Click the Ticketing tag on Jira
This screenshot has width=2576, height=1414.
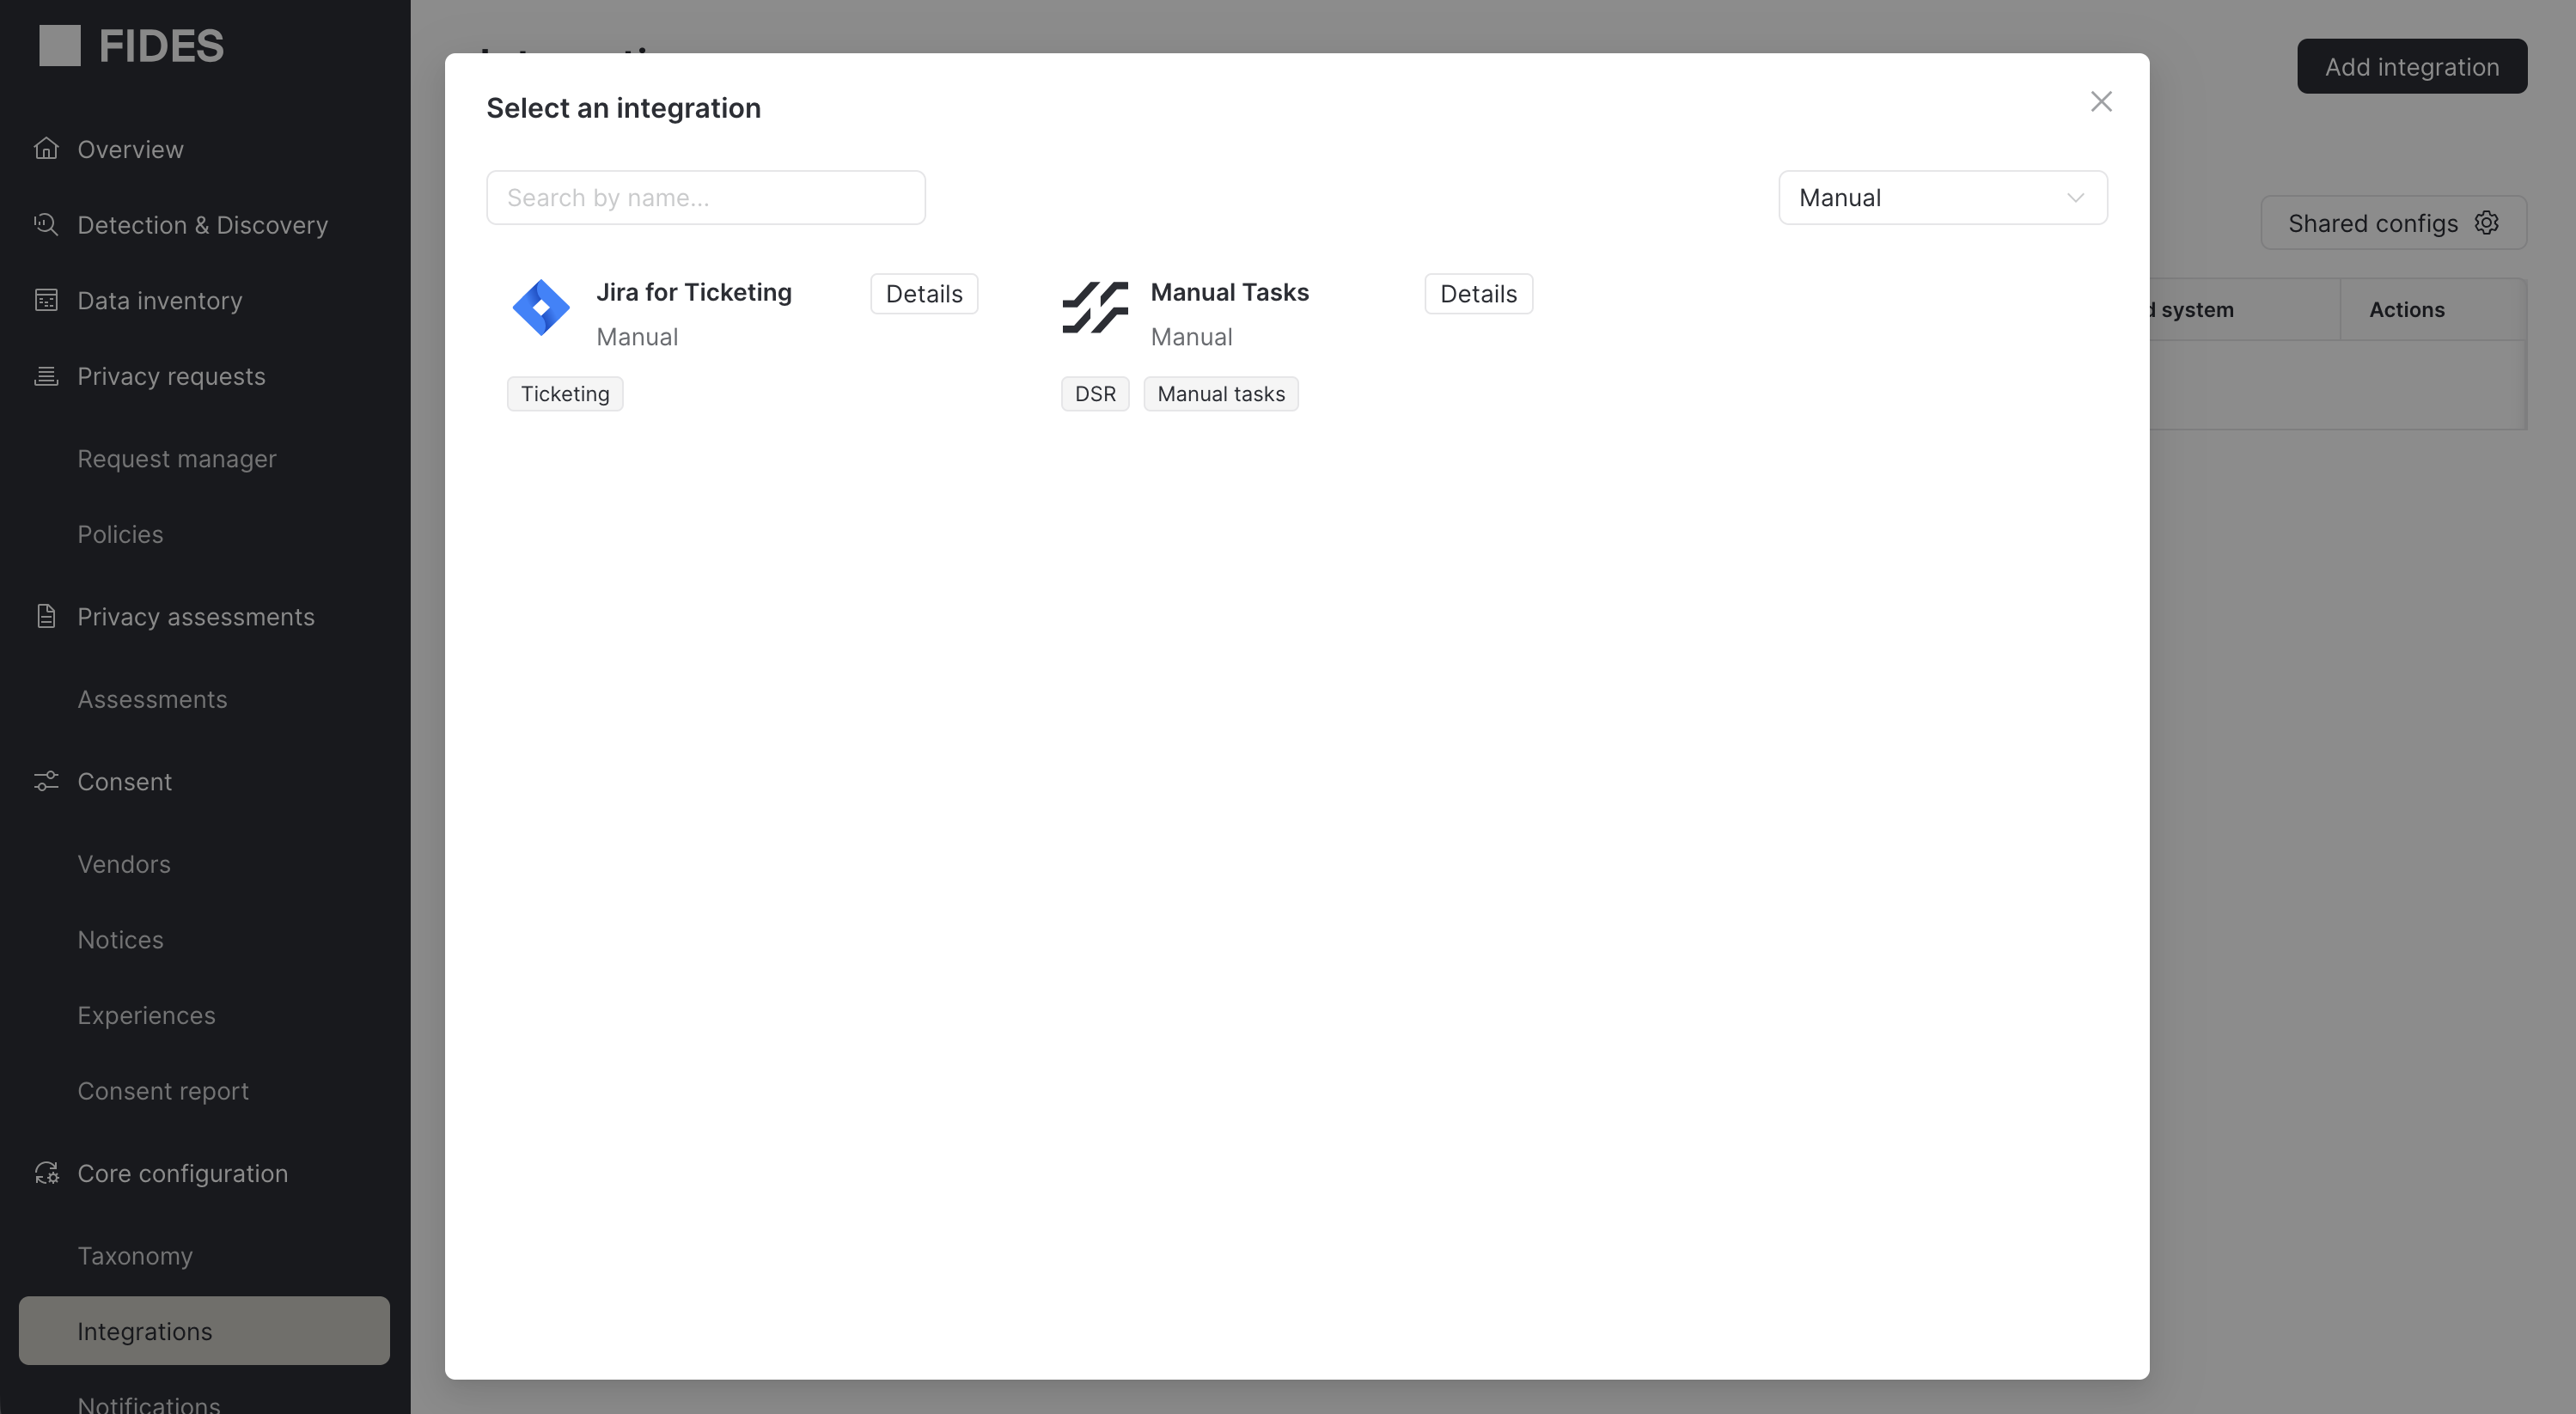click(564, 393)
